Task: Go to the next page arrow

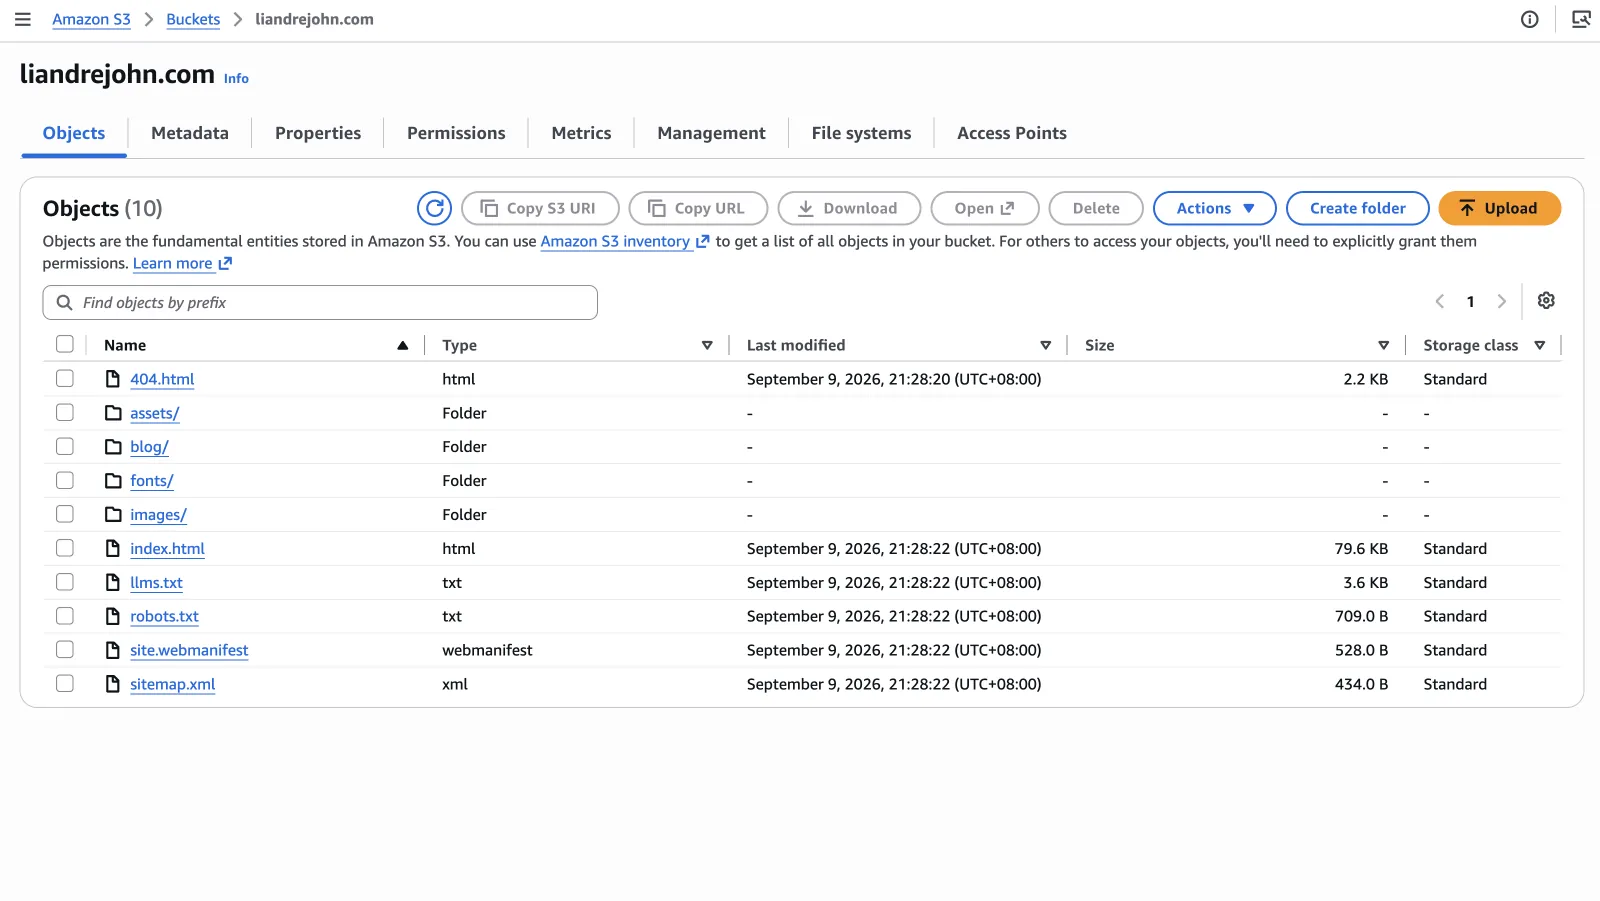Action: pyautogui.click(x=1501, y=301)
